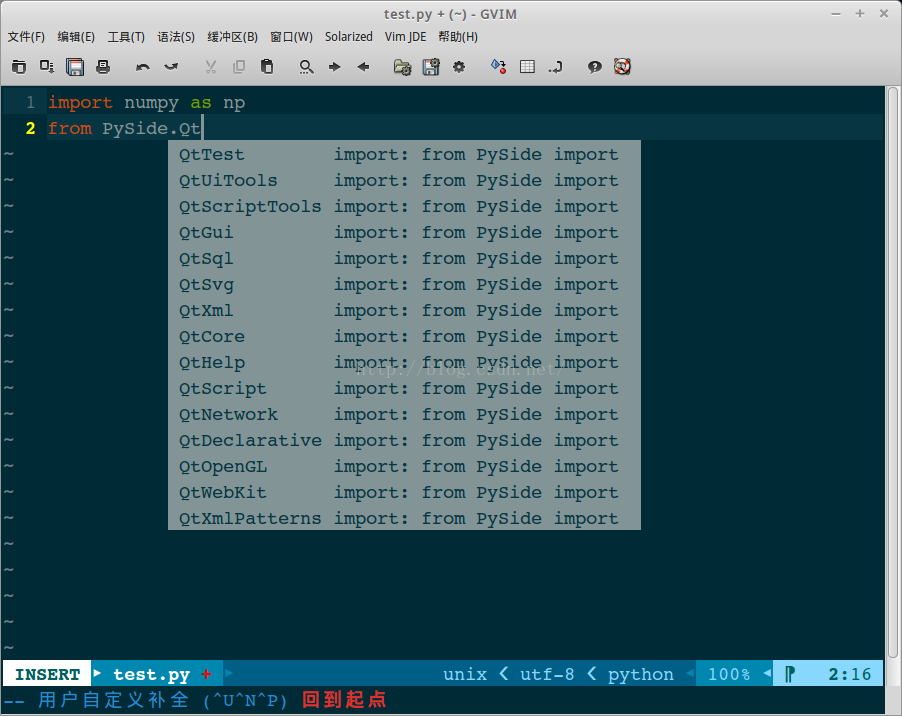Open the 缓冲区(B) menu
The height and width of the screenshot is (716, 902).
click(x=232, y=37)
